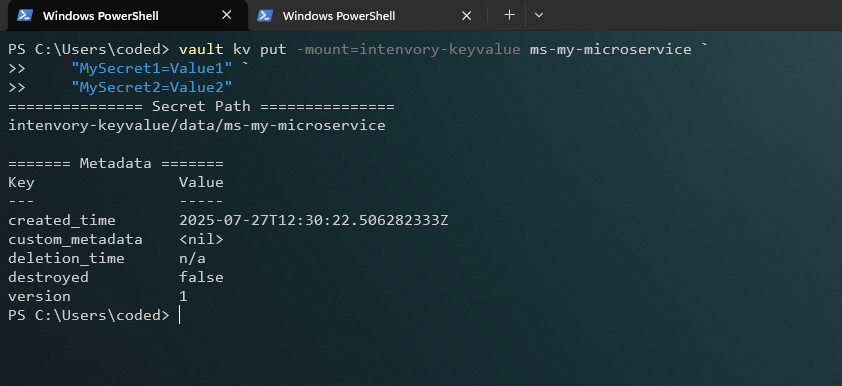842x386 pixels.
Task: Click the 'vault' command word
Action: pyautogui.click(x=201, y=50)
